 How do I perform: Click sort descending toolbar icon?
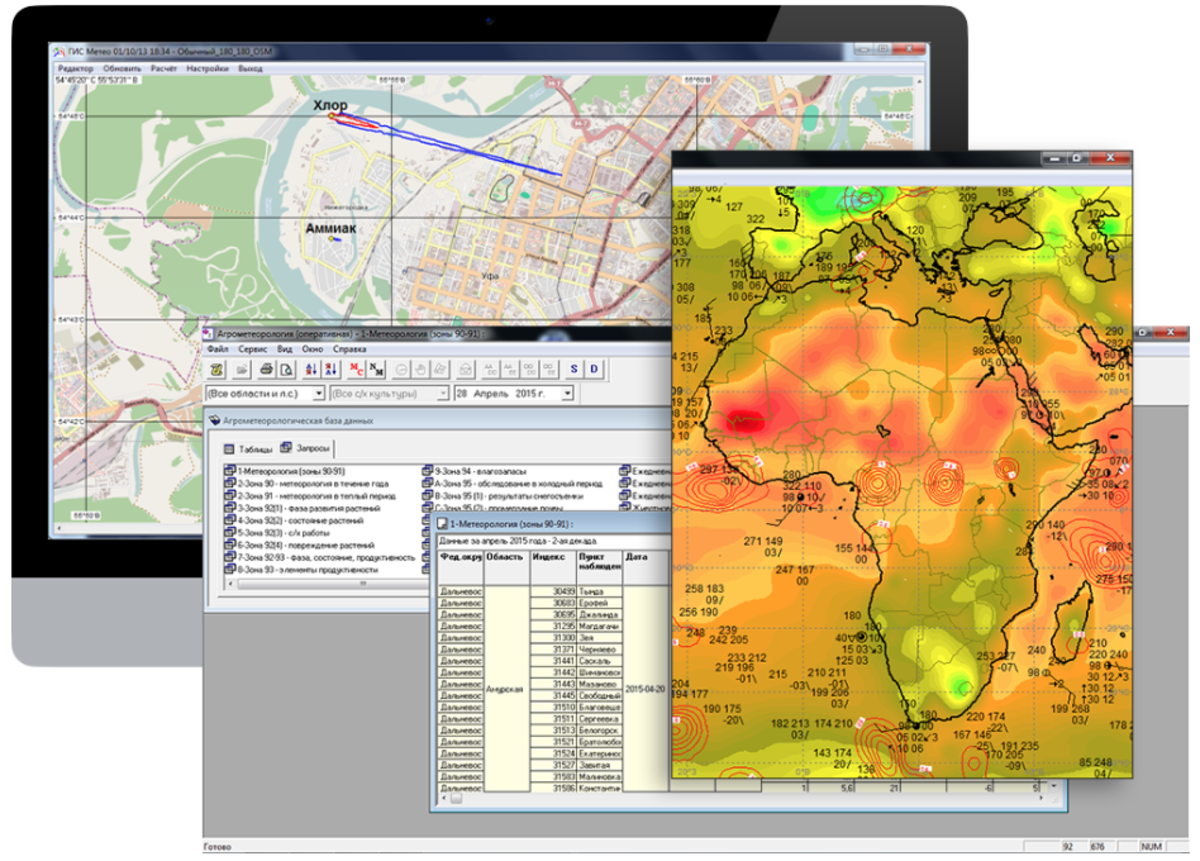coord(330,370)
